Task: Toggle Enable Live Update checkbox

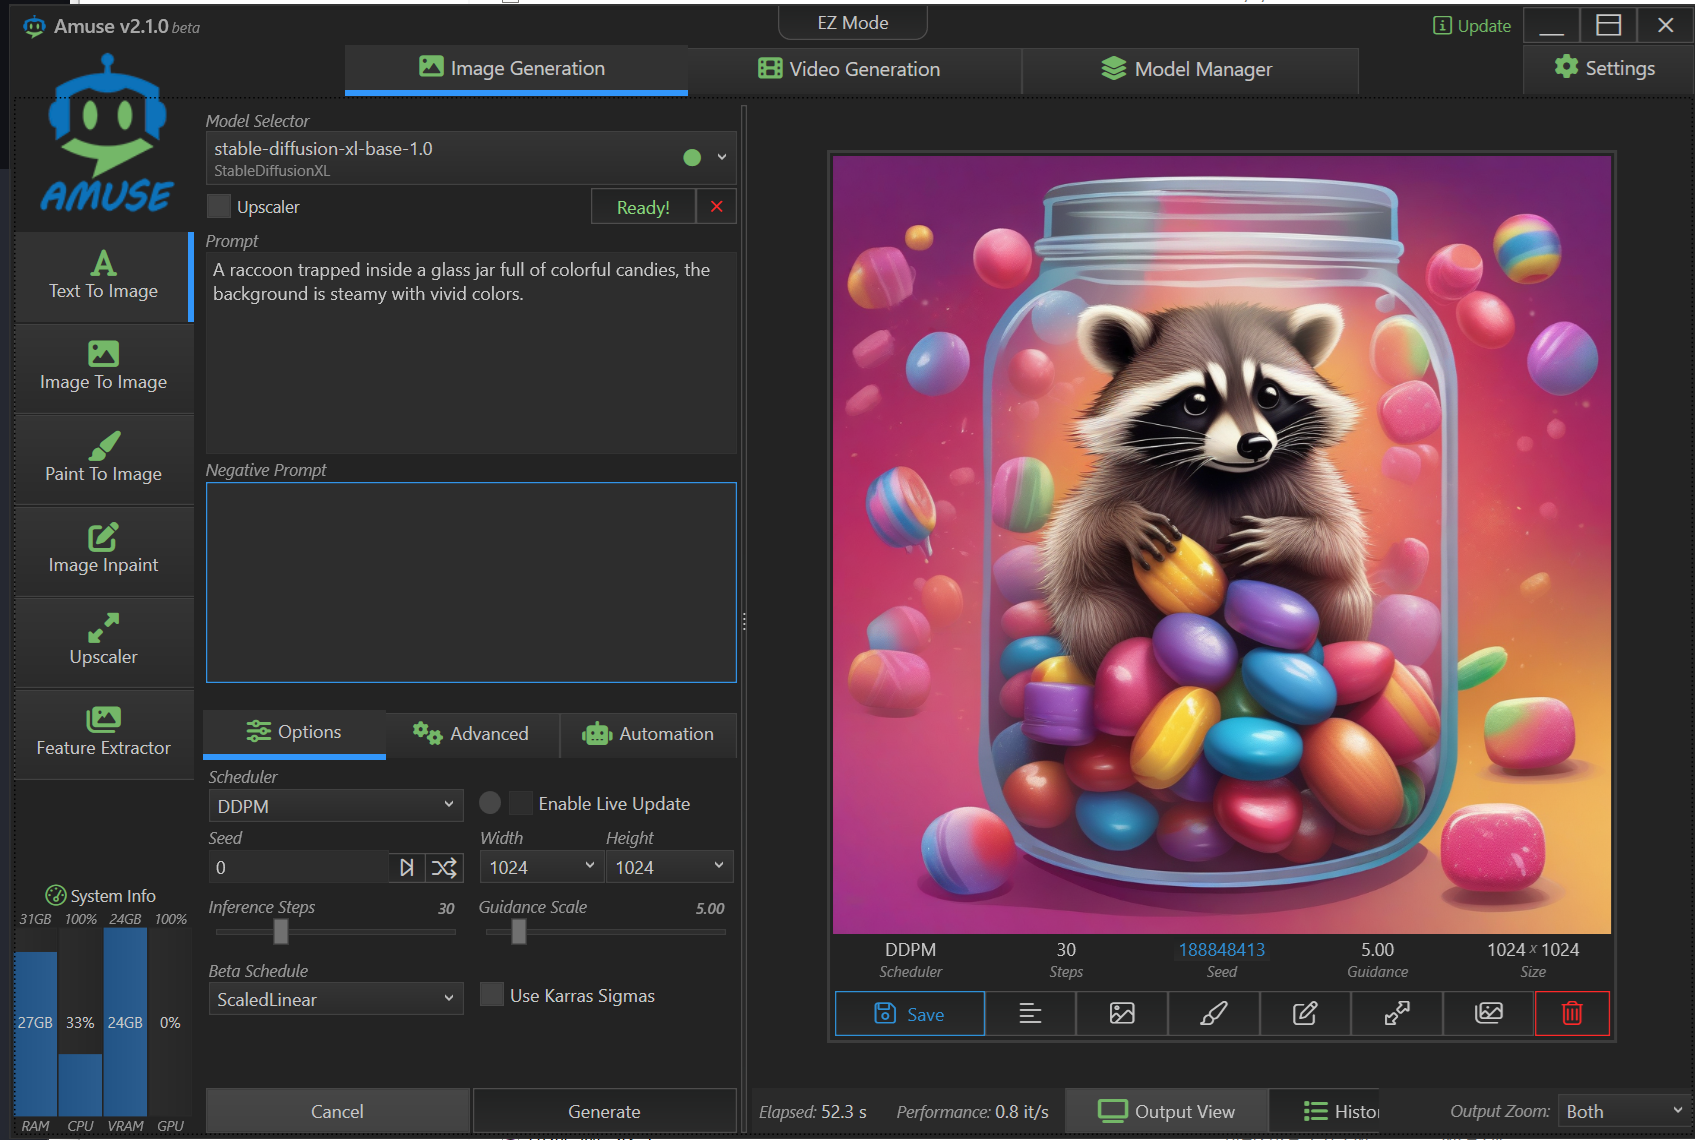Action: click(521, 804)
